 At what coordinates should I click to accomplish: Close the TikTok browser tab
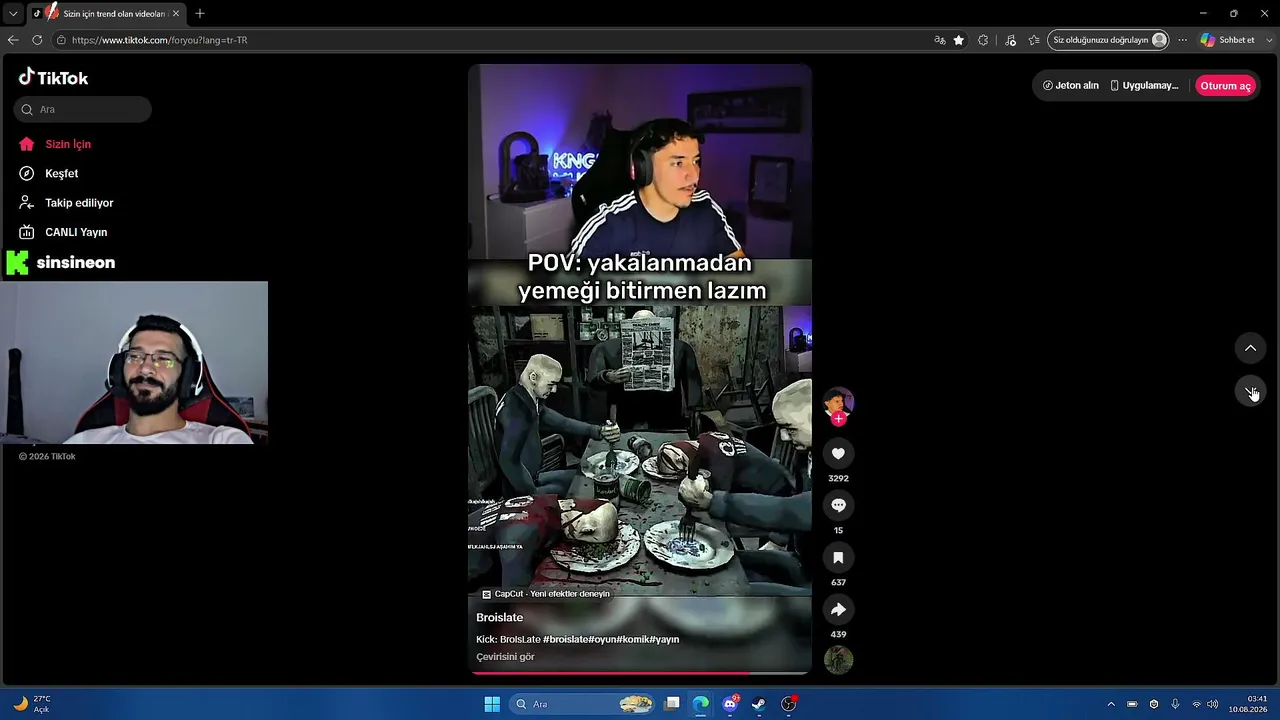pyautogui.click(x=175, y=14)
